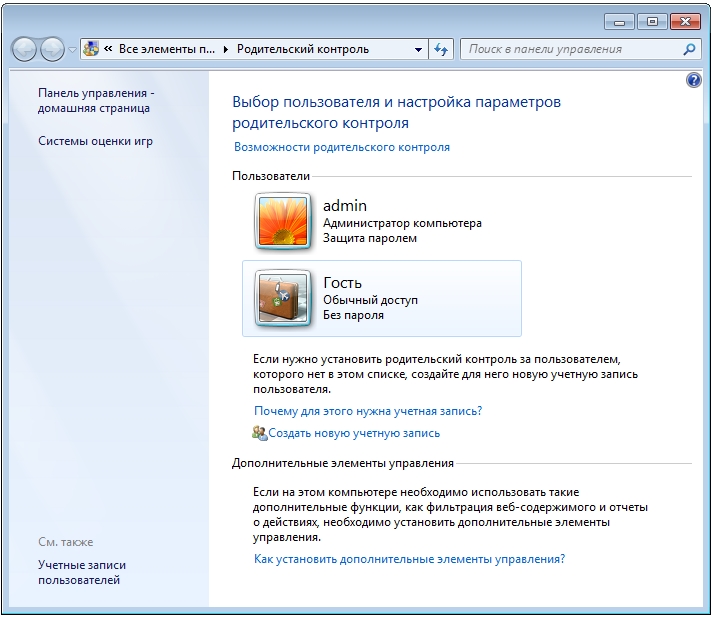Click 'Создать новую учетную запись' link
The width and height of the screenshot is (713, 618).
pos(354,433)
